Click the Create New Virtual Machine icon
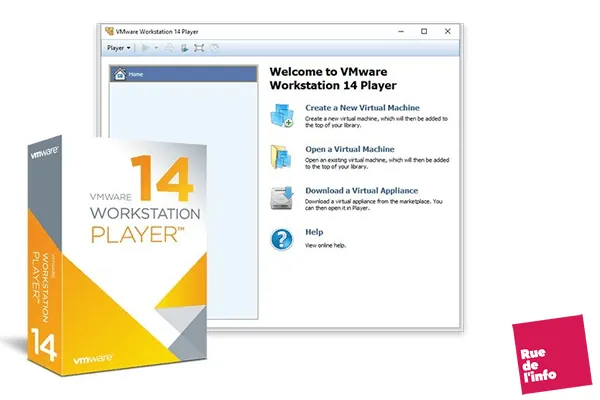The width and height of the screenshot is (600, 400). (x=282, y=115)
